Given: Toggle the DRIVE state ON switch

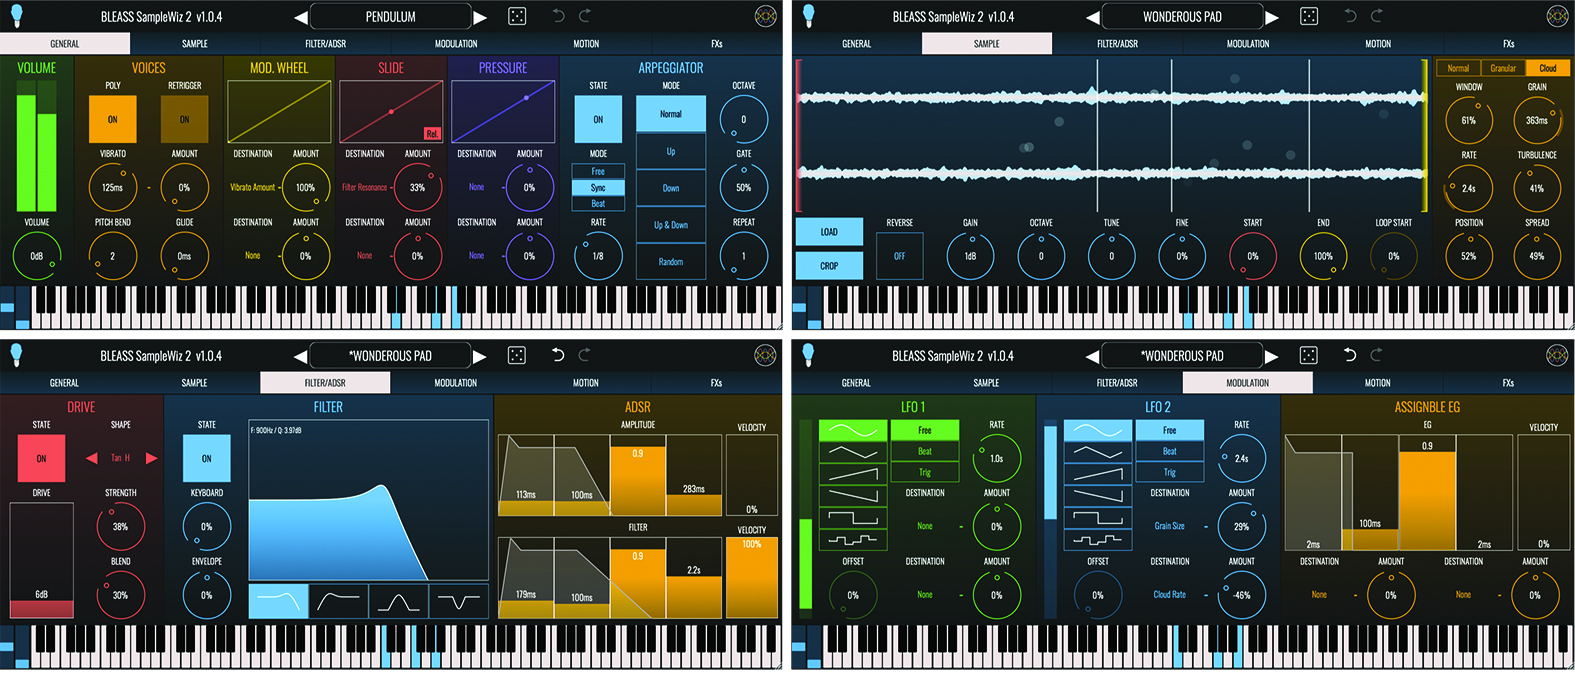Looking at the screenshot, I should [x=41, y=458].
